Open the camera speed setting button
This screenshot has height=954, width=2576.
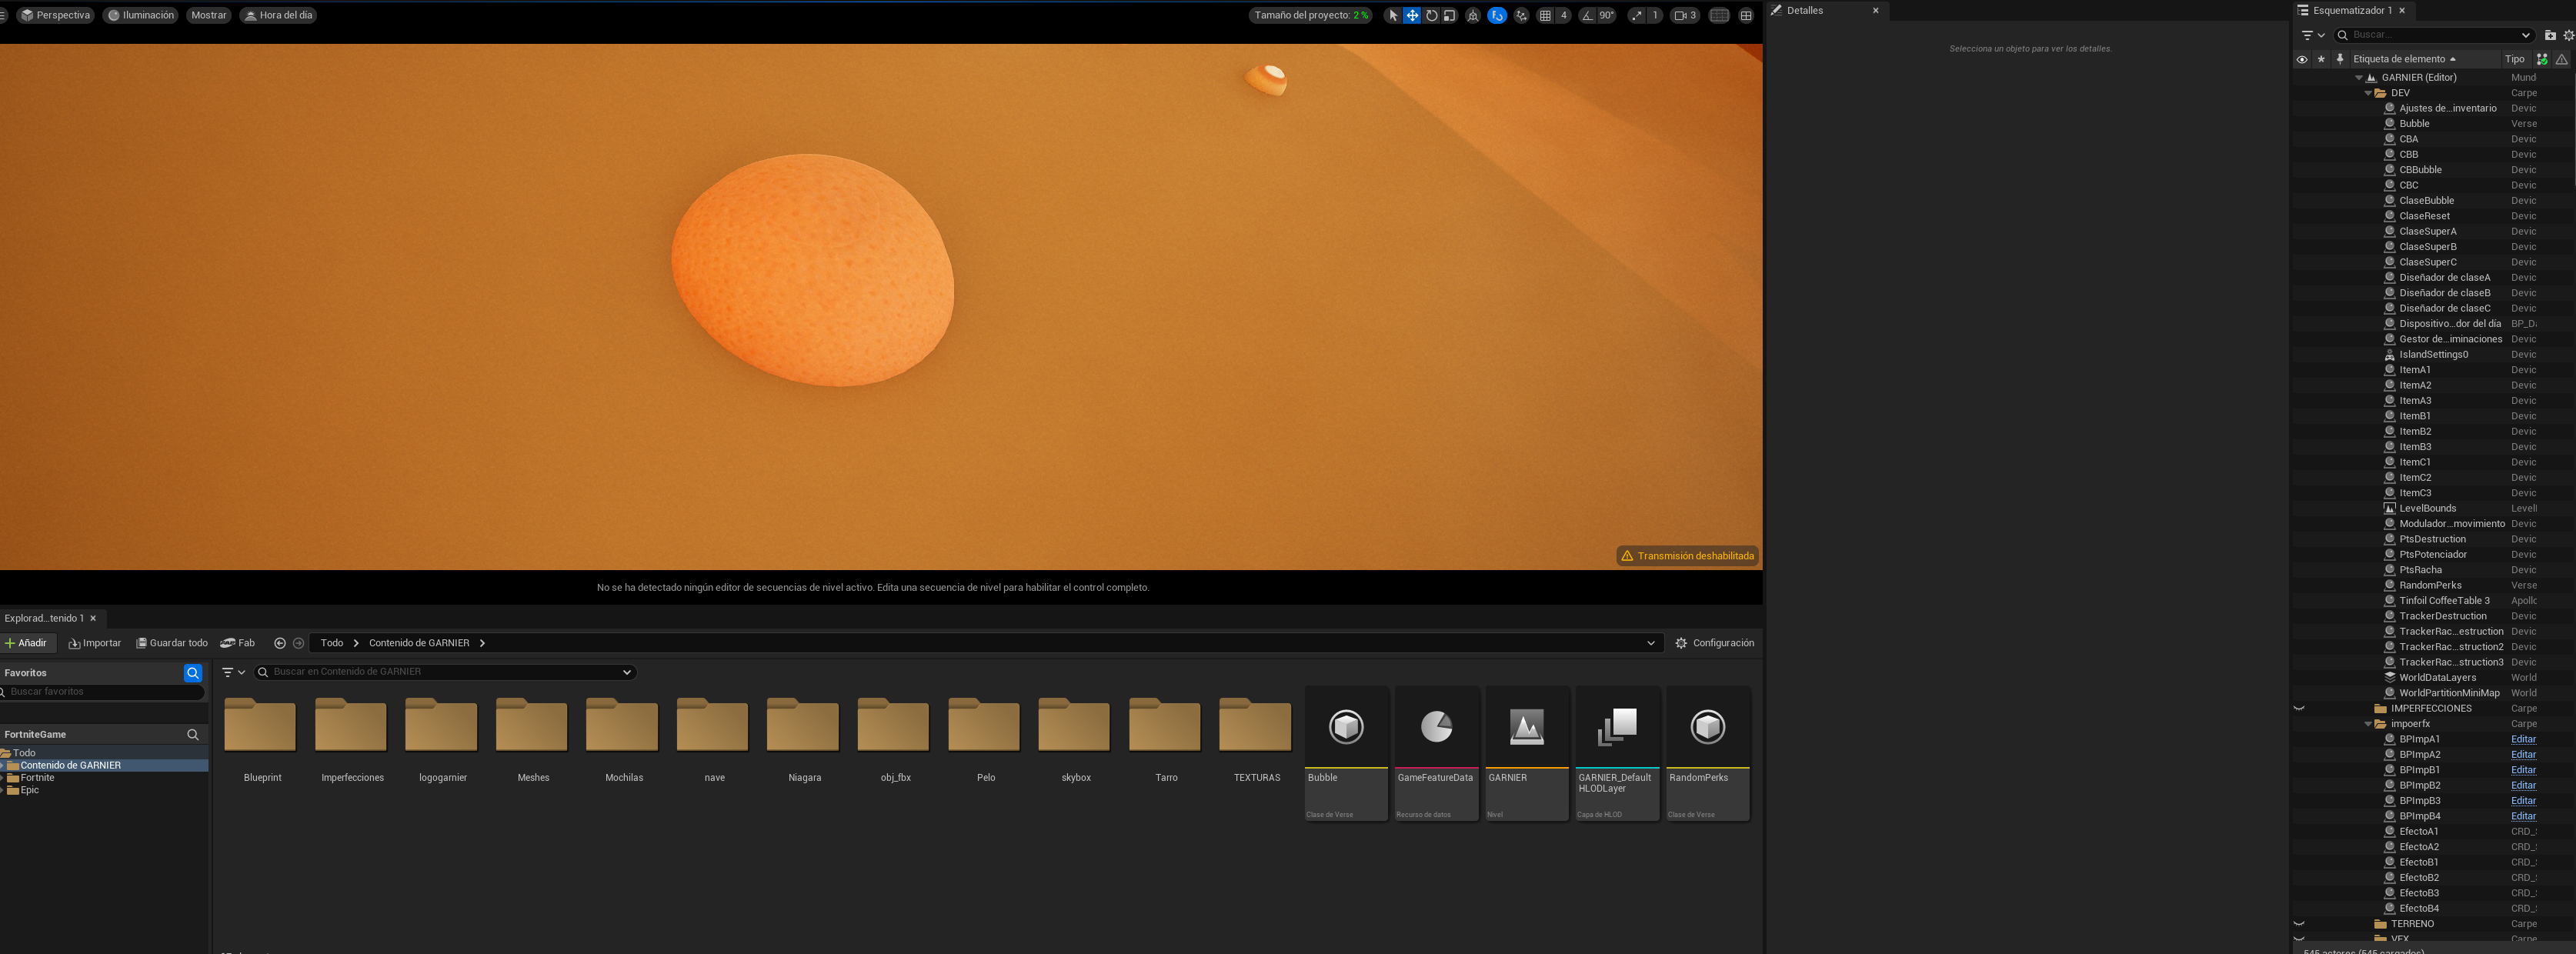coord(1685,15)
